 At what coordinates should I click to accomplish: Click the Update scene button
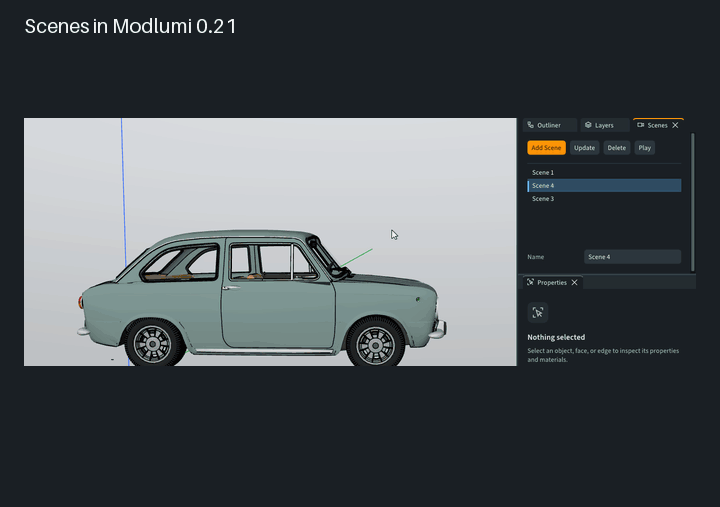[x=585, y=148]
